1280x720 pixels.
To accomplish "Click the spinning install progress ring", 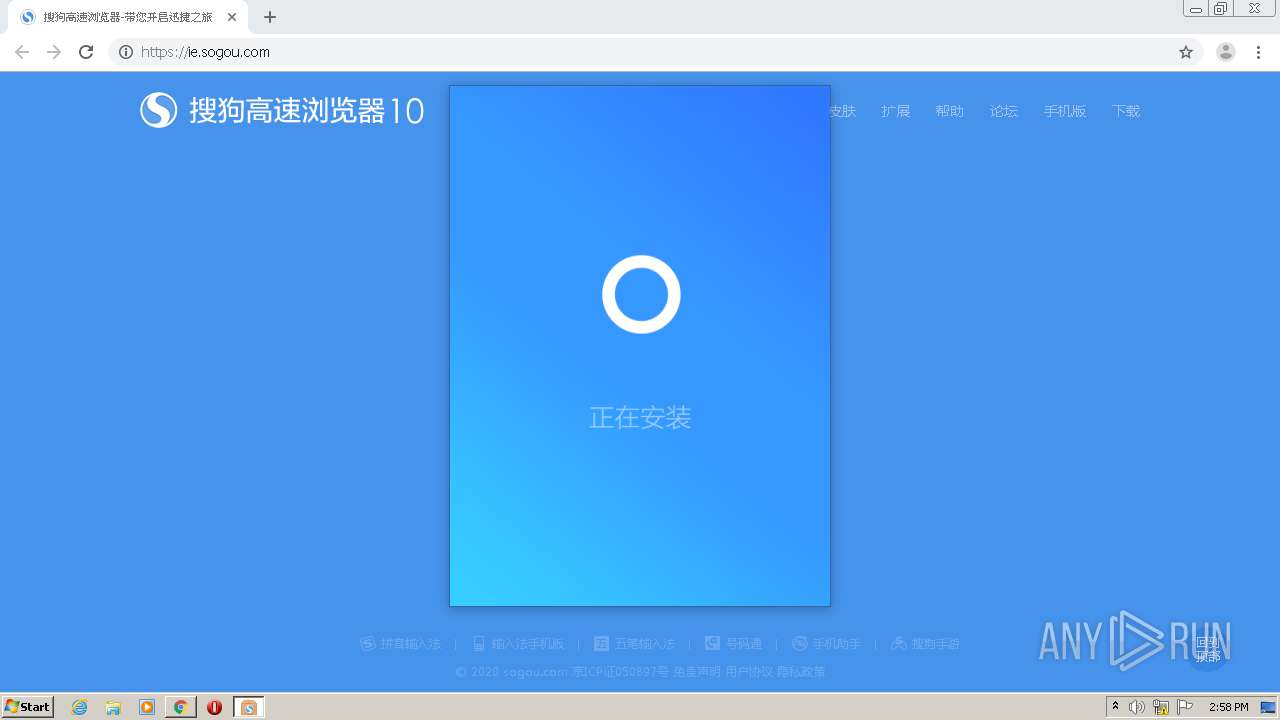I will 641,294.
